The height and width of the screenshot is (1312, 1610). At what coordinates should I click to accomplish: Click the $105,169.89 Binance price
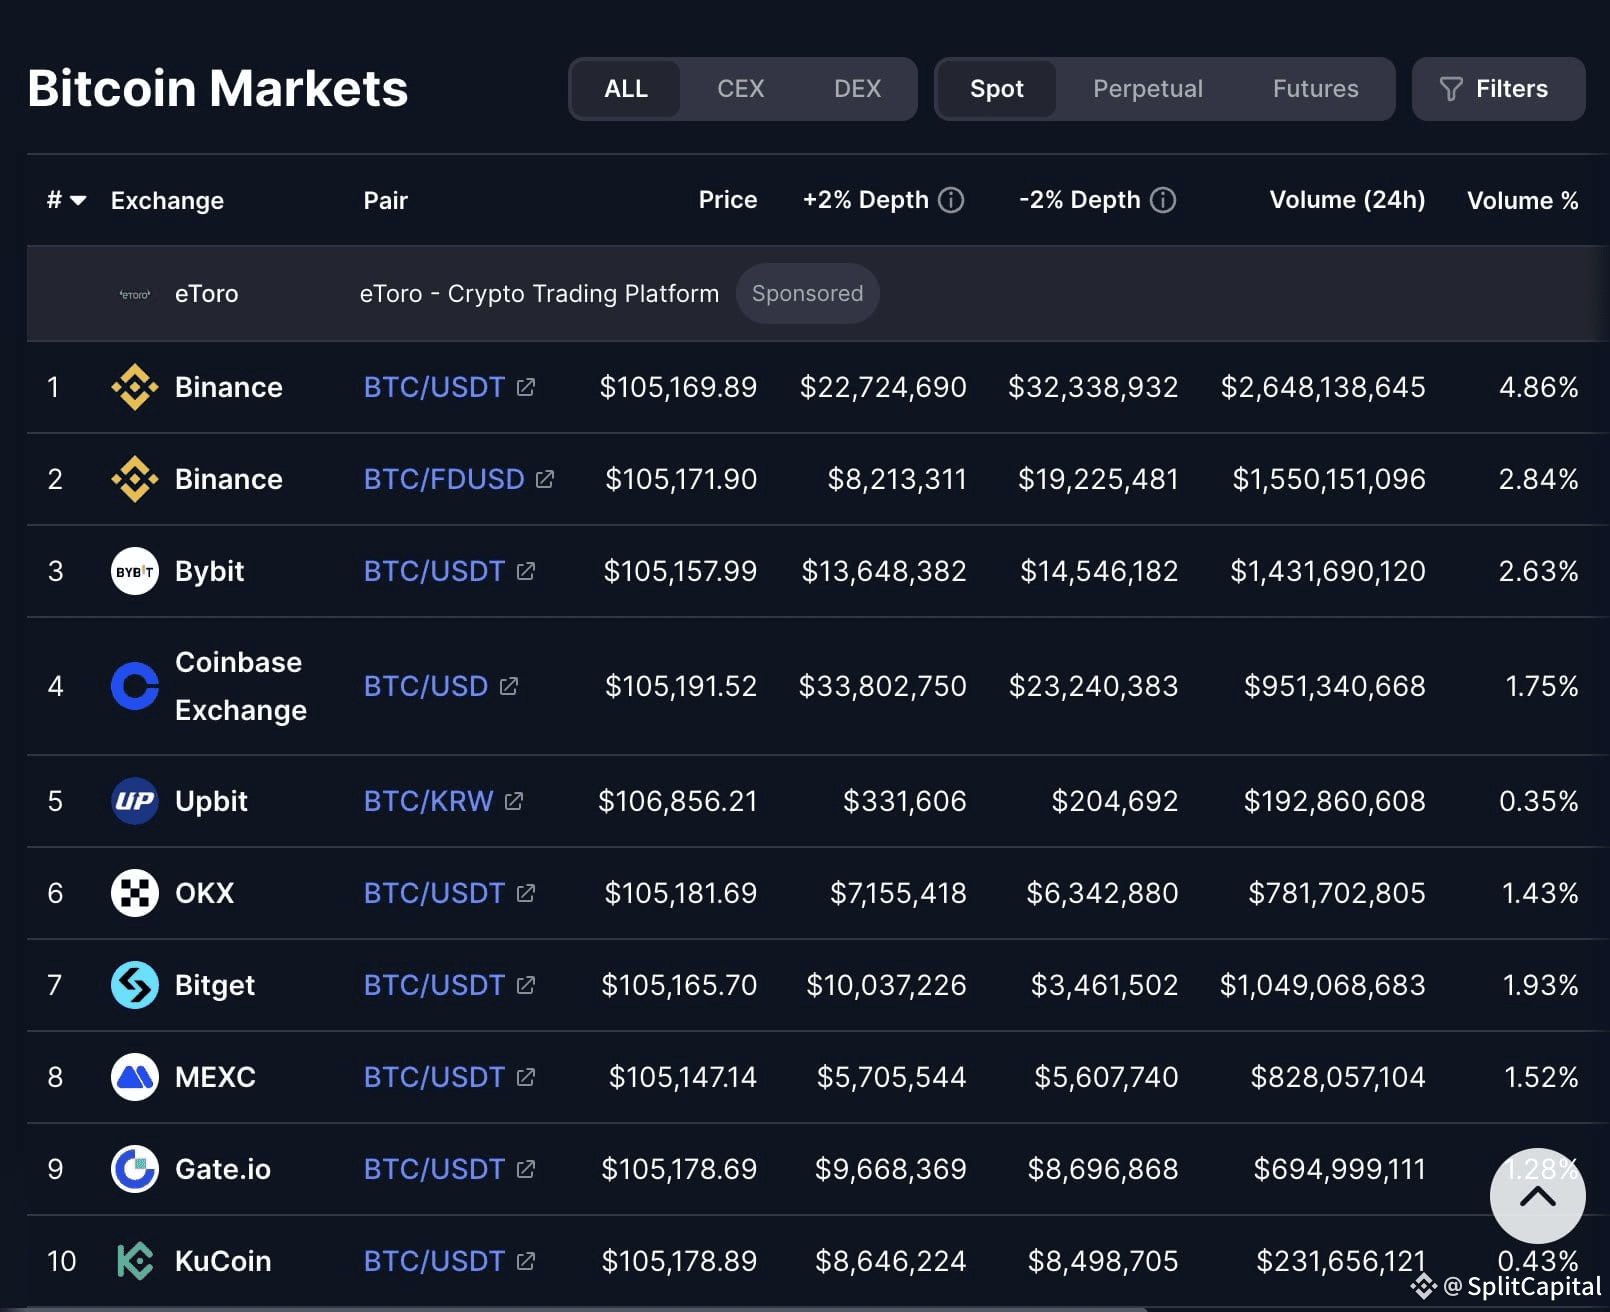678,387
